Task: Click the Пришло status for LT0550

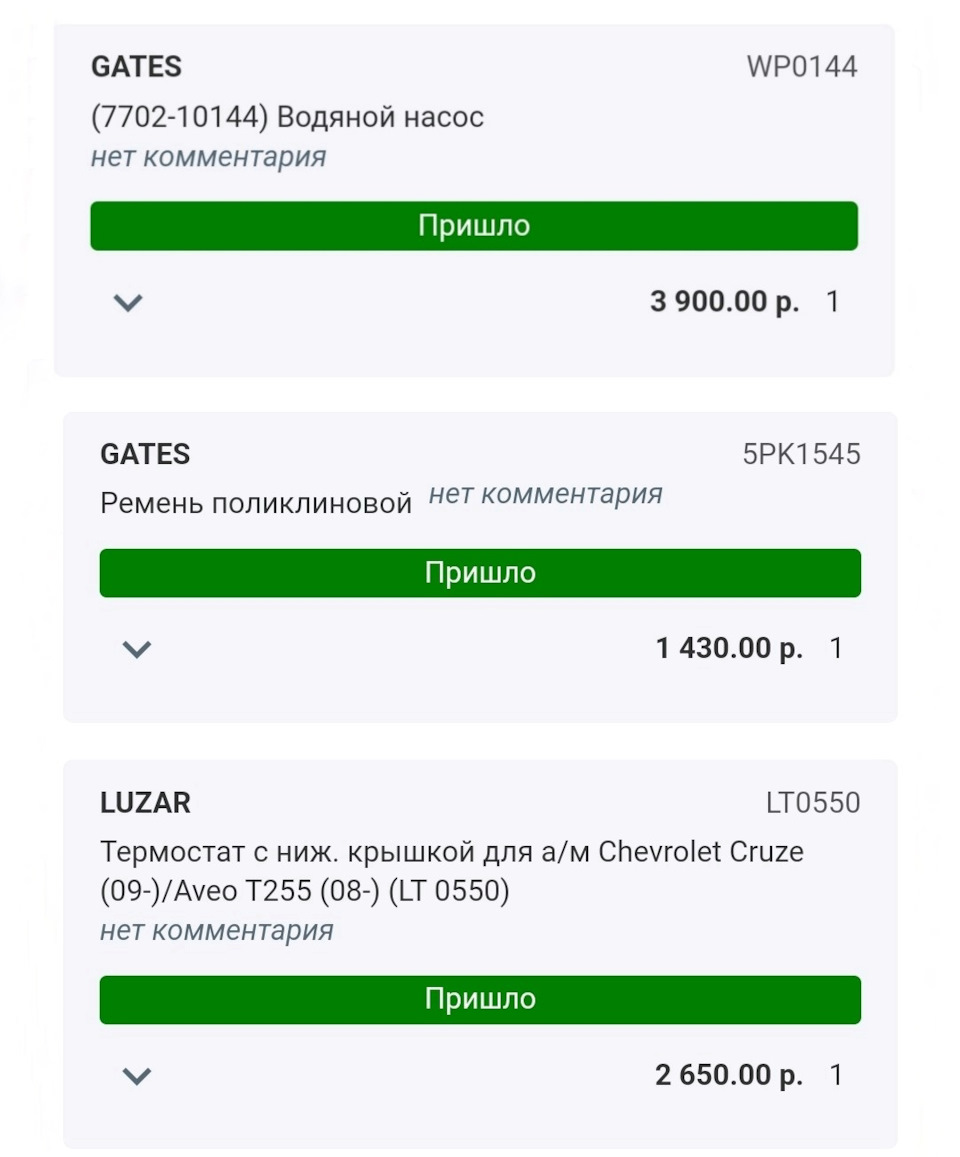Action: click(x=480, y=1000)
